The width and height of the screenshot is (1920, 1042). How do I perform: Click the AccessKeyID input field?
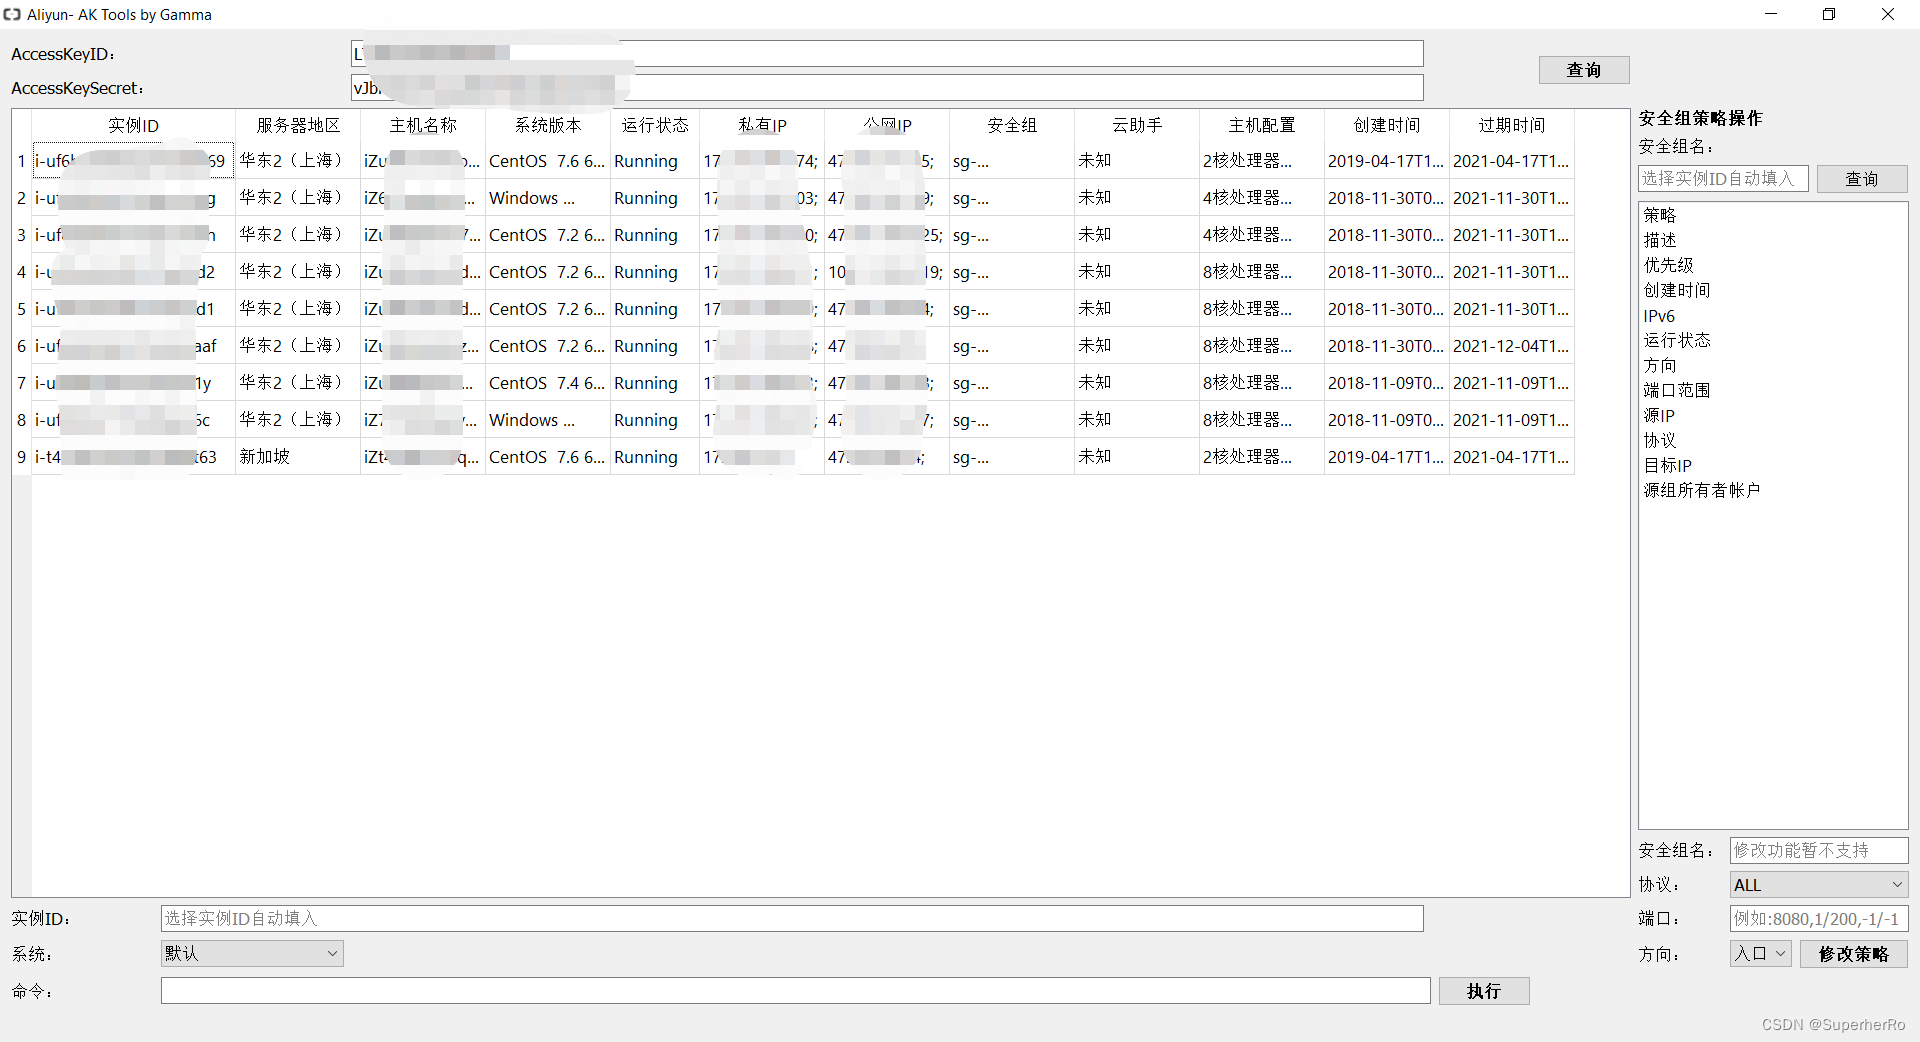coord(888,53)
